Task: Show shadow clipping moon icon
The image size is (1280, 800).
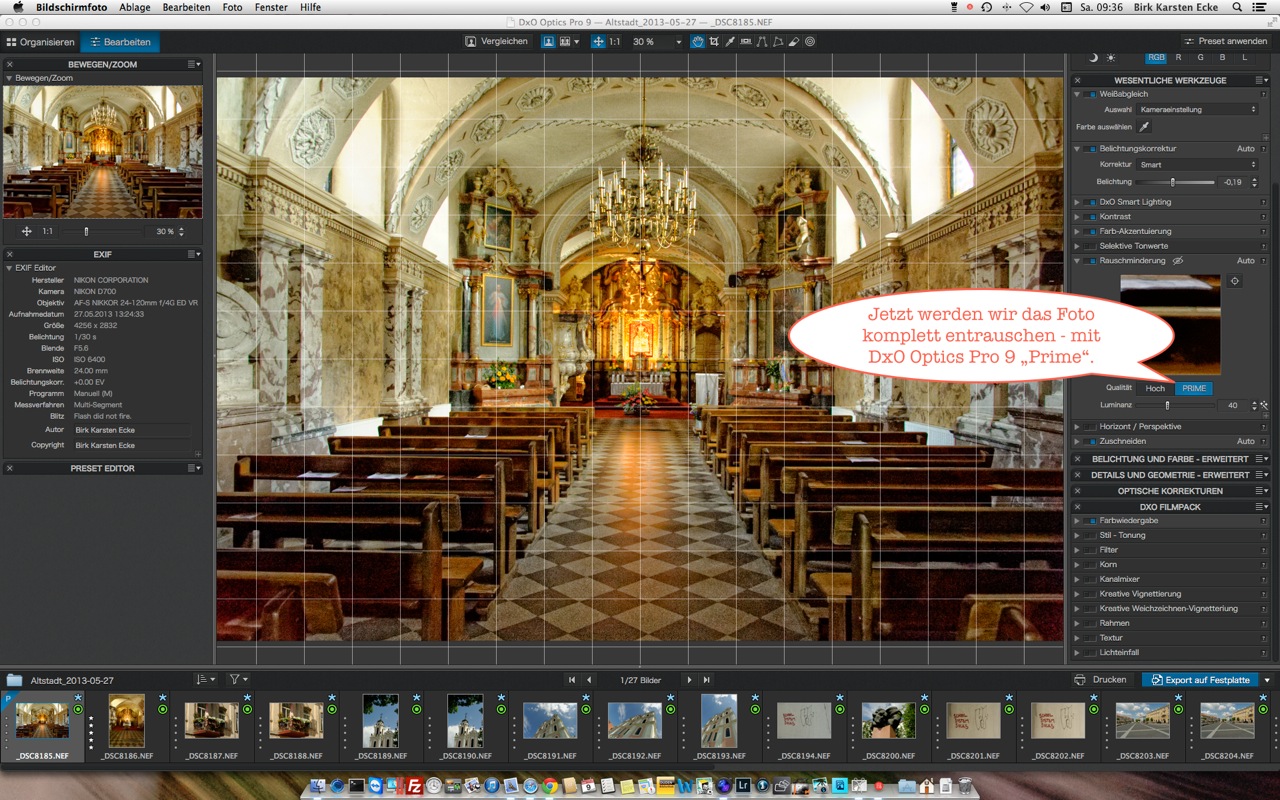Action: coord(1093,58)
